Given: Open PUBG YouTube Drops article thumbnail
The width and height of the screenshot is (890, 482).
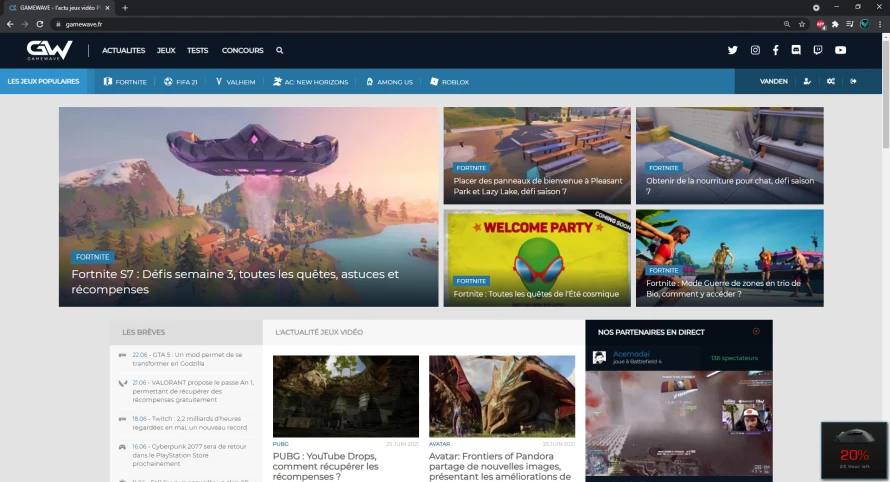Looking at the screenshot, I should 346,396.
